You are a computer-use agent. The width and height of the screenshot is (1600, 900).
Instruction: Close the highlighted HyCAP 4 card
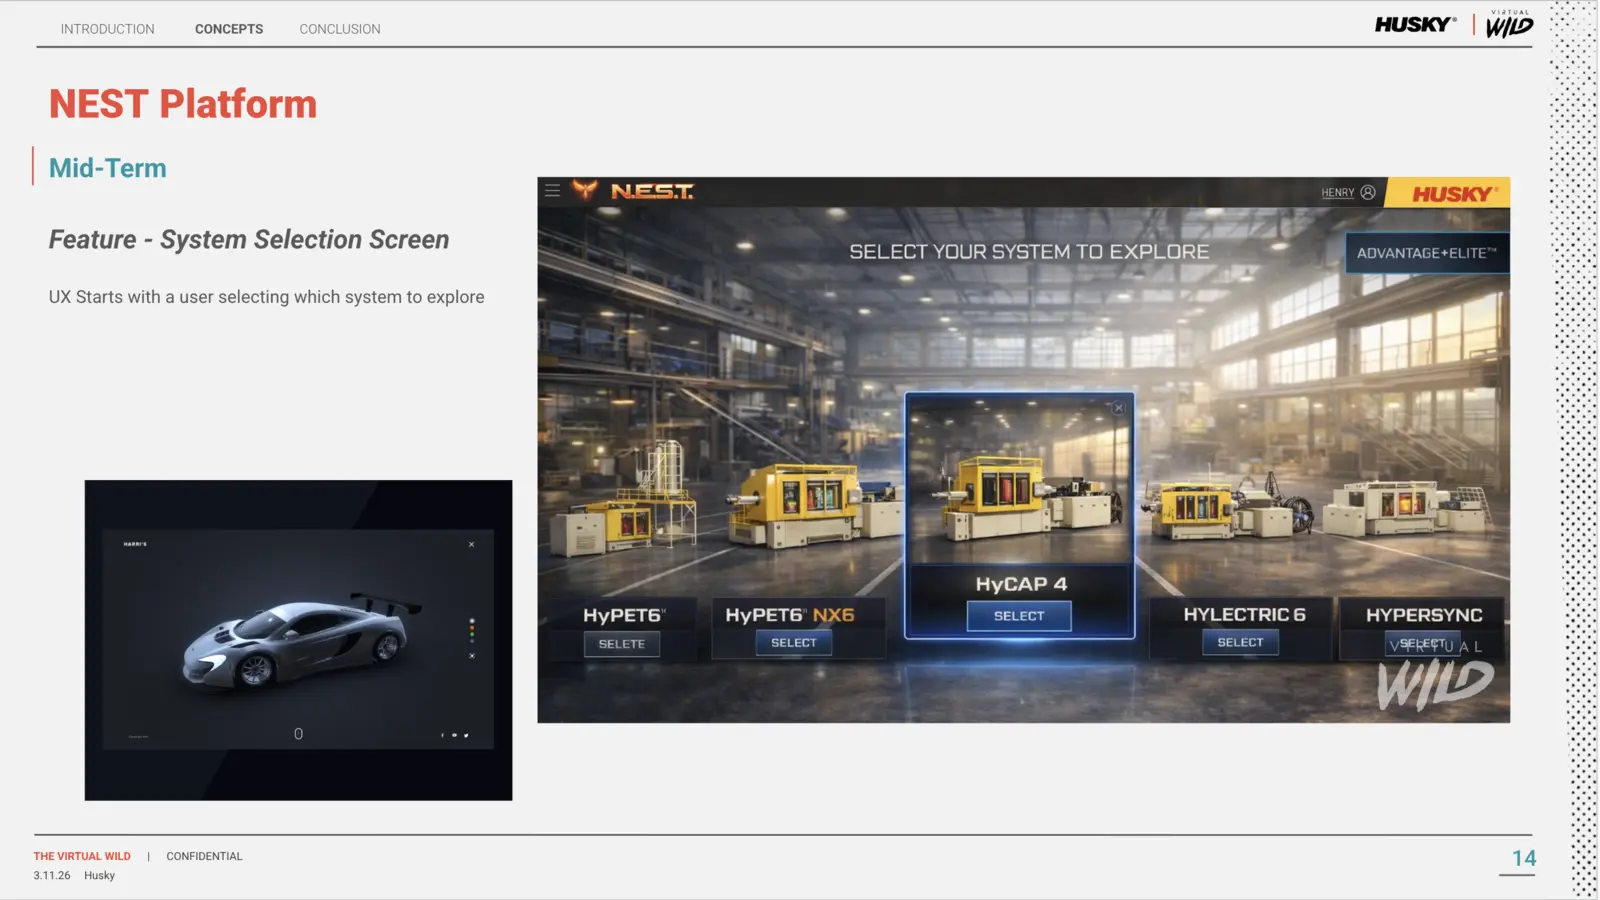pyautogui.click(x=1119, y=408)
